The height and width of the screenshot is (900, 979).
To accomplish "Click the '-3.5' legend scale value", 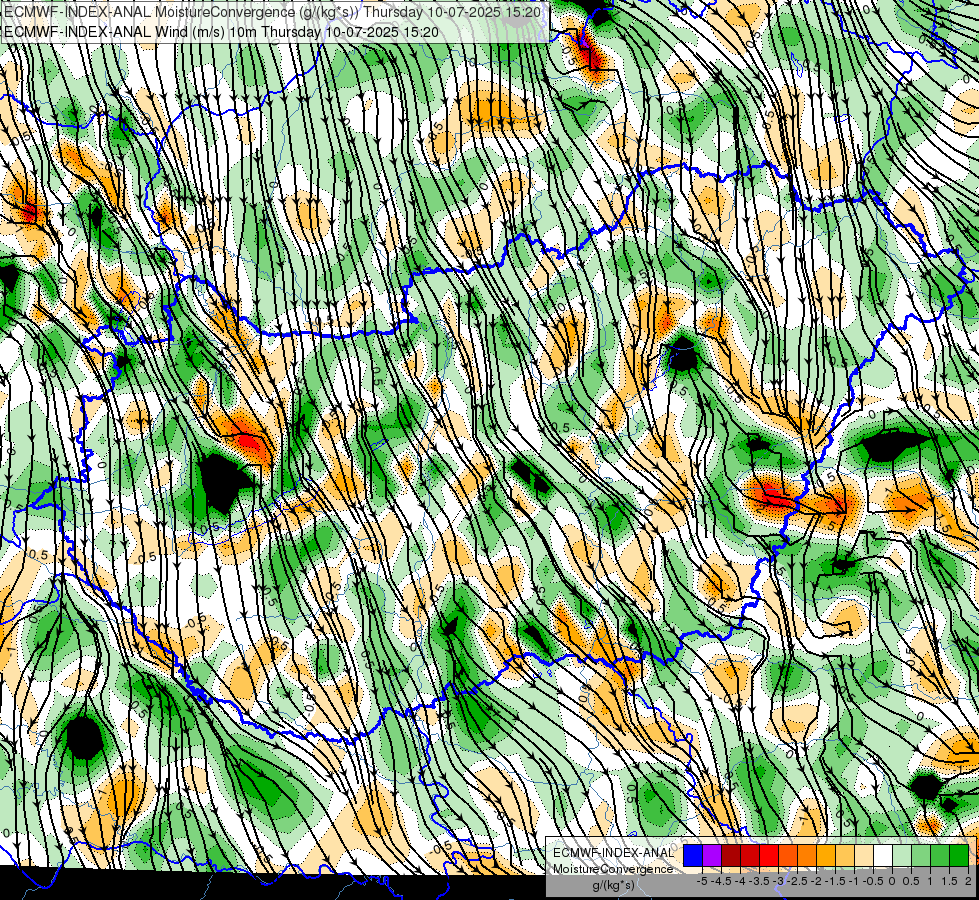I will (759, 881).
